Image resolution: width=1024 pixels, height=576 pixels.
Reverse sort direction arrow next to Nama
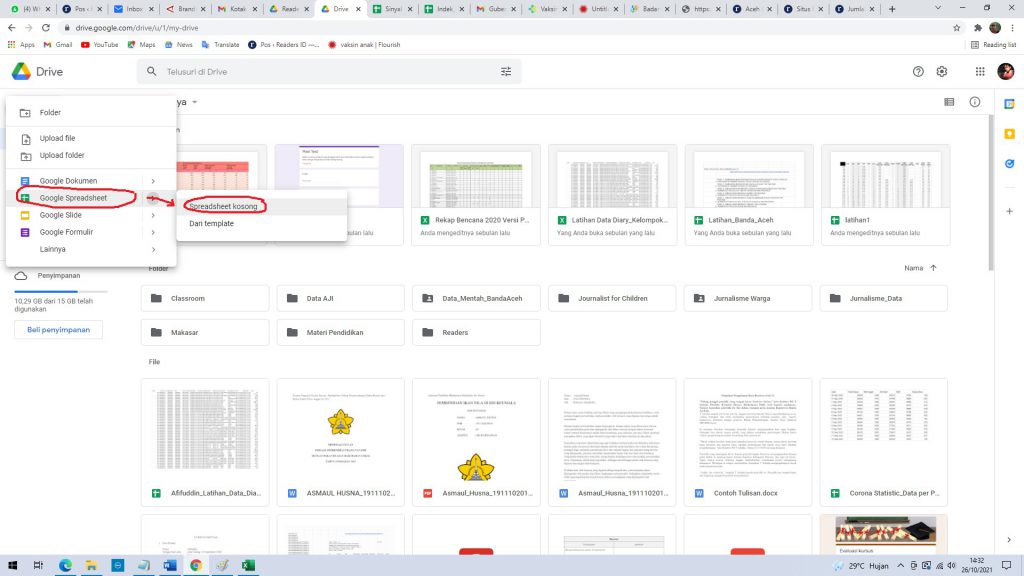933,268
